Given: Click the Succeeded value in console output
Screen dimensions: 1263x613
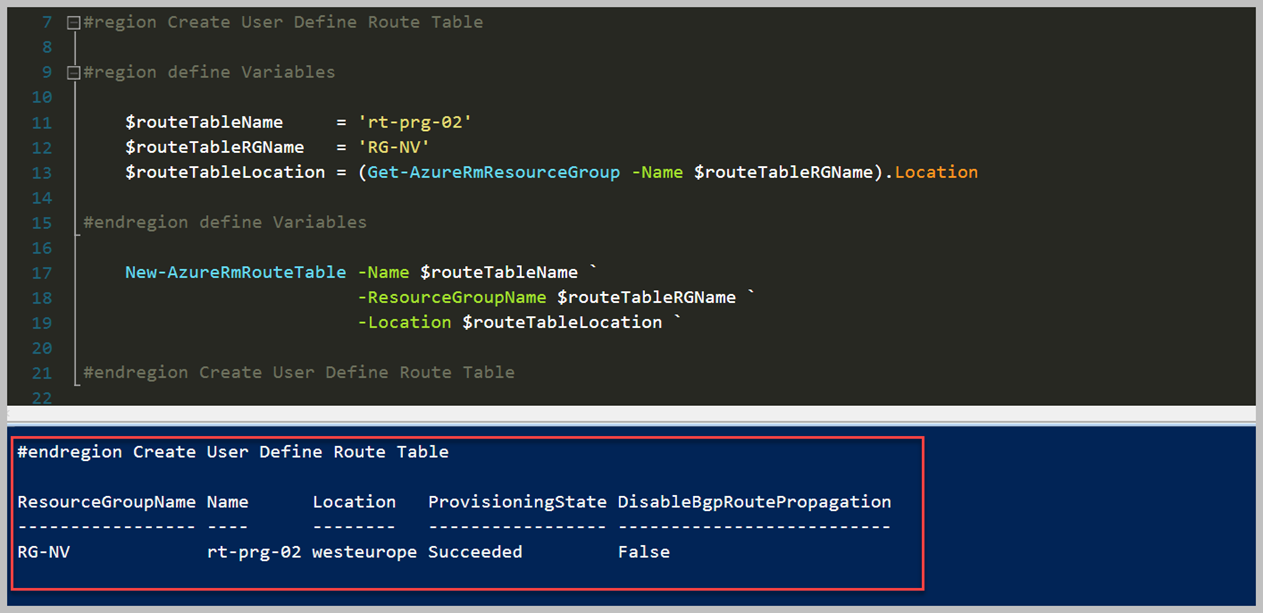Looking at the screenshot, I should pyautogui.click(x=474, y=552).
